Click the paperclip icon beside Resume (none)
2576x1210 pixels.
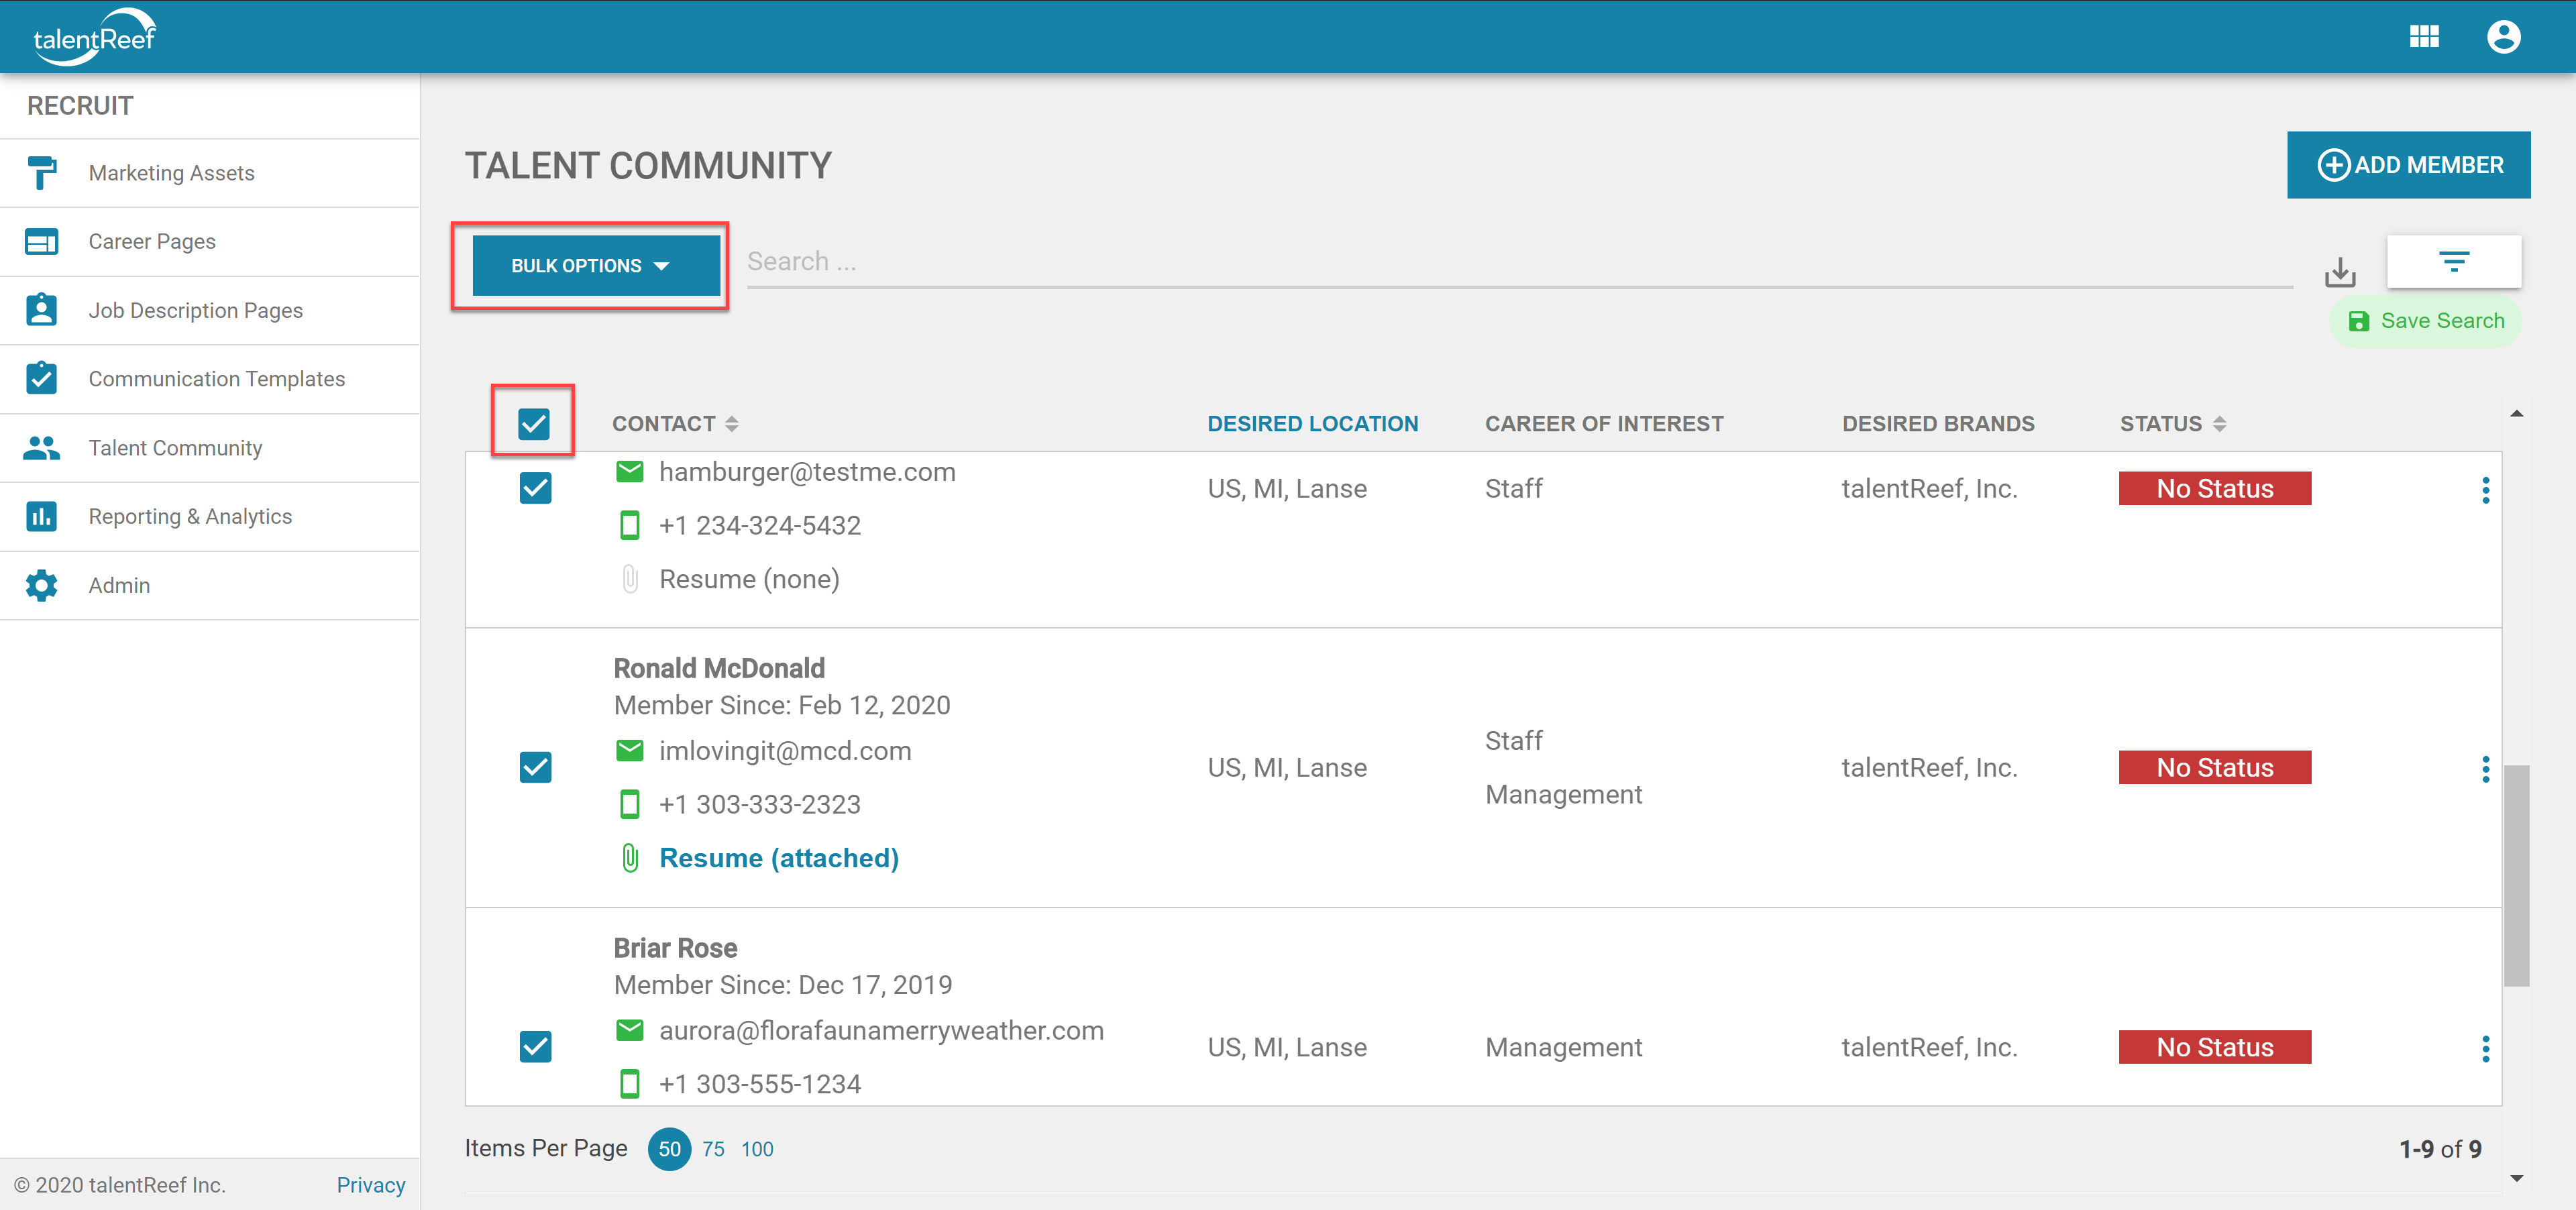(x=630, y=579)
